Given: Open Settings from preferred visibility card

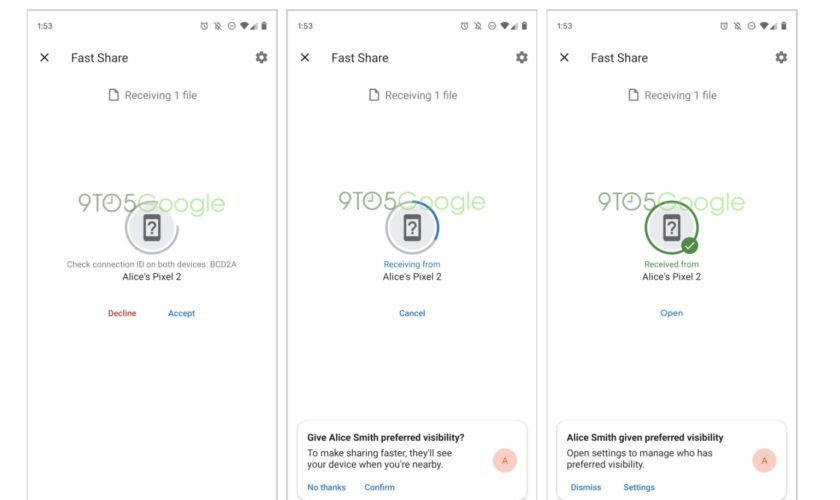Looking at the screenshot, I should pos(639,488).
